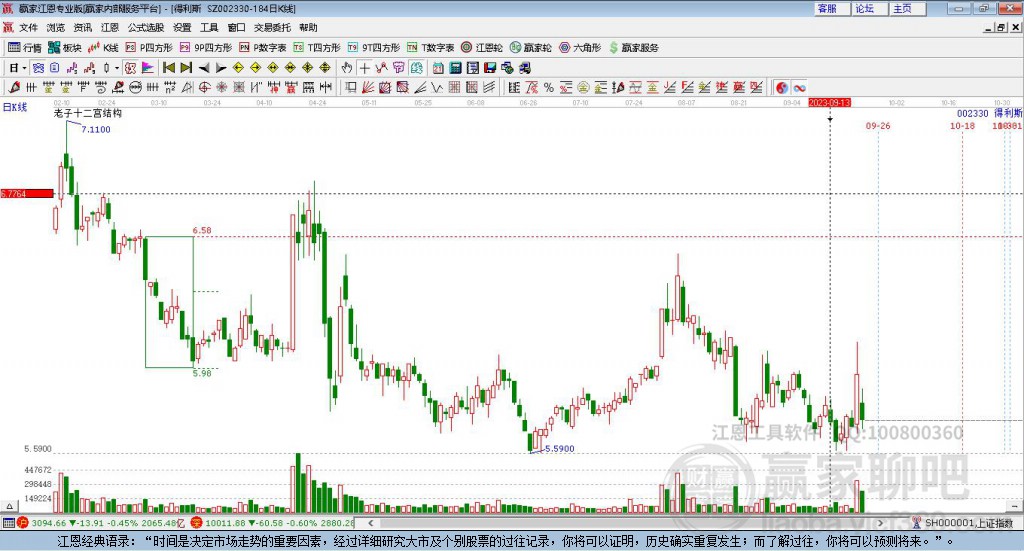Click the first yellow diamond navigation icon

tap(238, 68)
